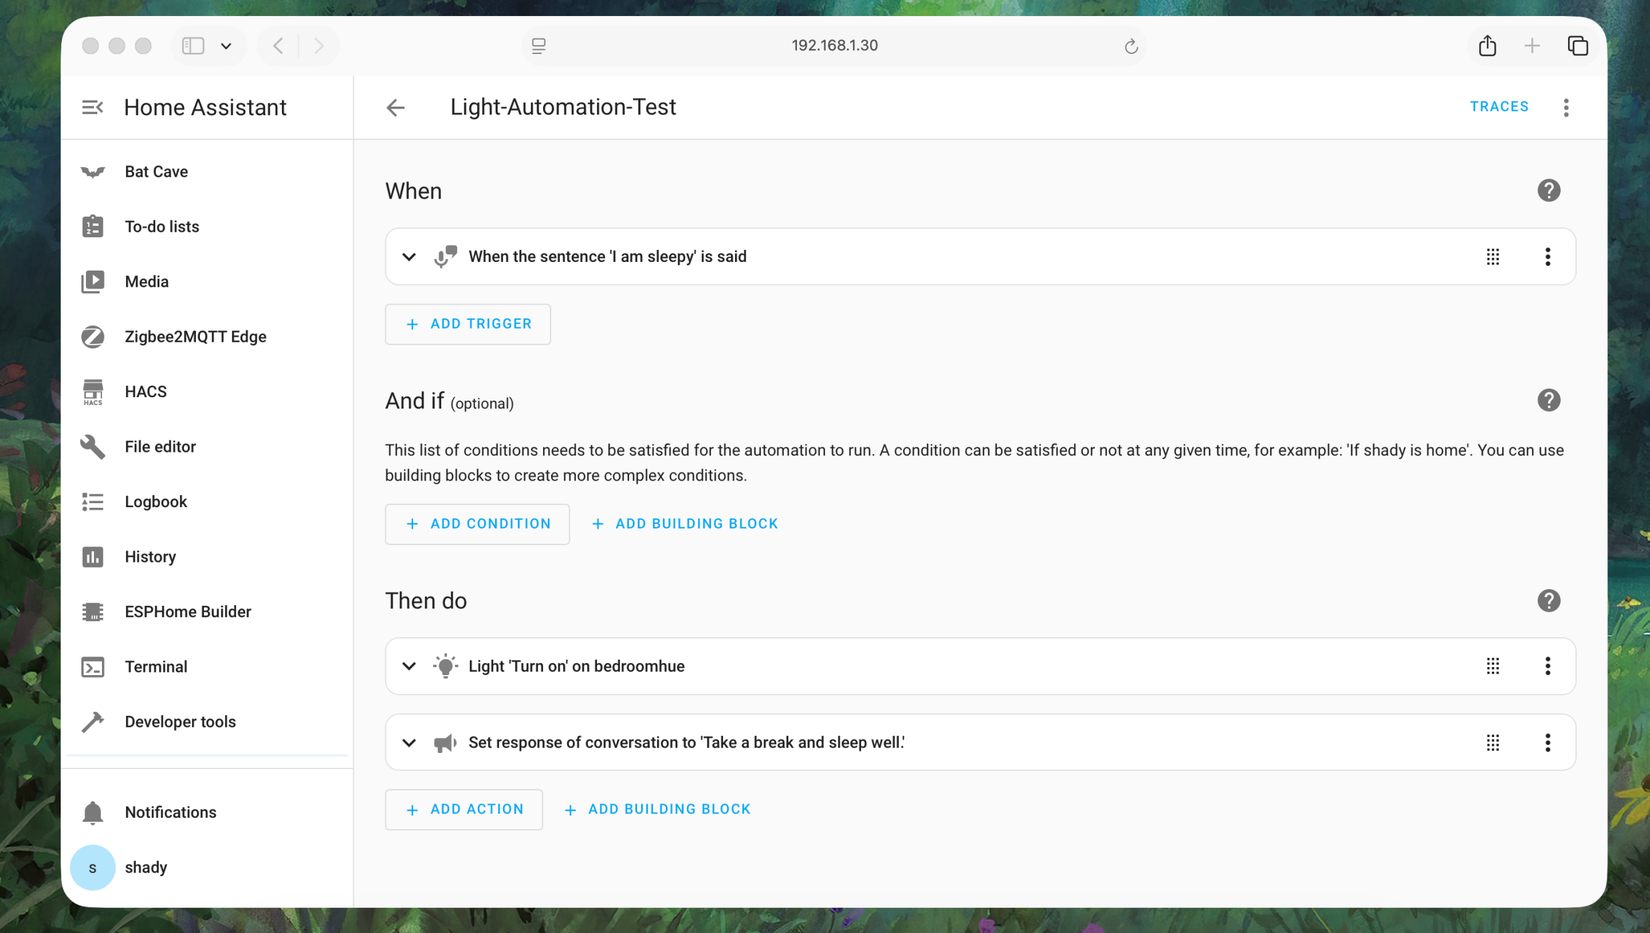Click the Safari address bar 192.168.1.30

pos(834,46)
